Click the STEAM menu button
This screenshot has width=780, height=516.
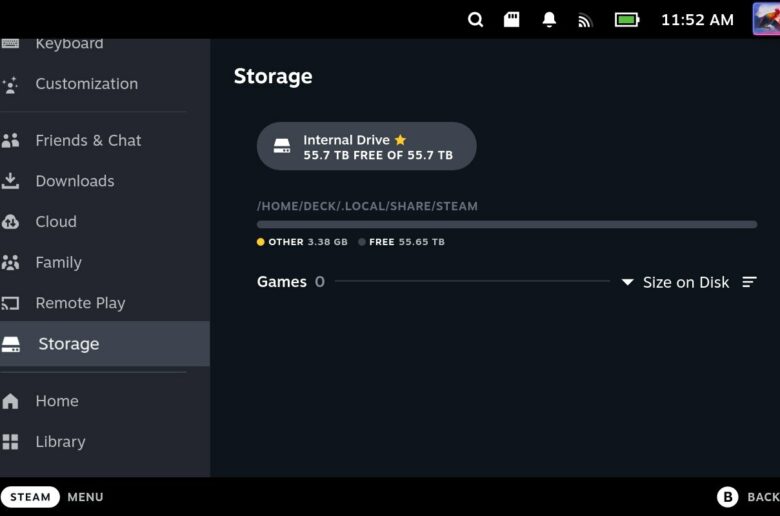[x=30, y=497]
